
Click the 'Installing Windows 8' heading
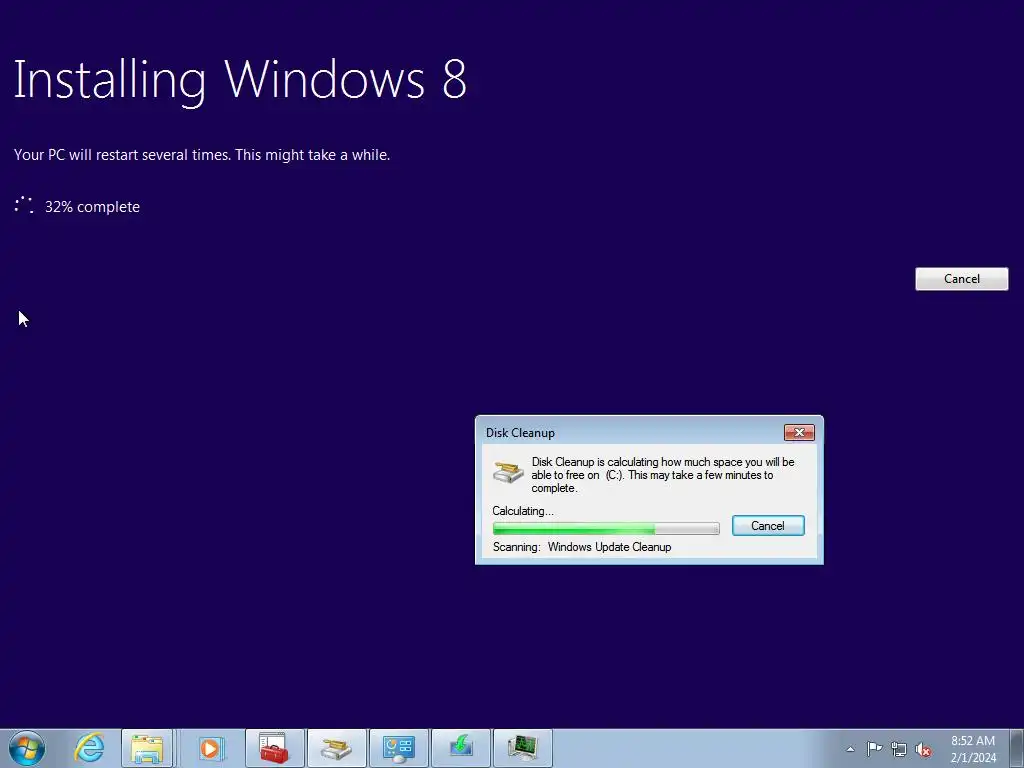coord(240,80)
